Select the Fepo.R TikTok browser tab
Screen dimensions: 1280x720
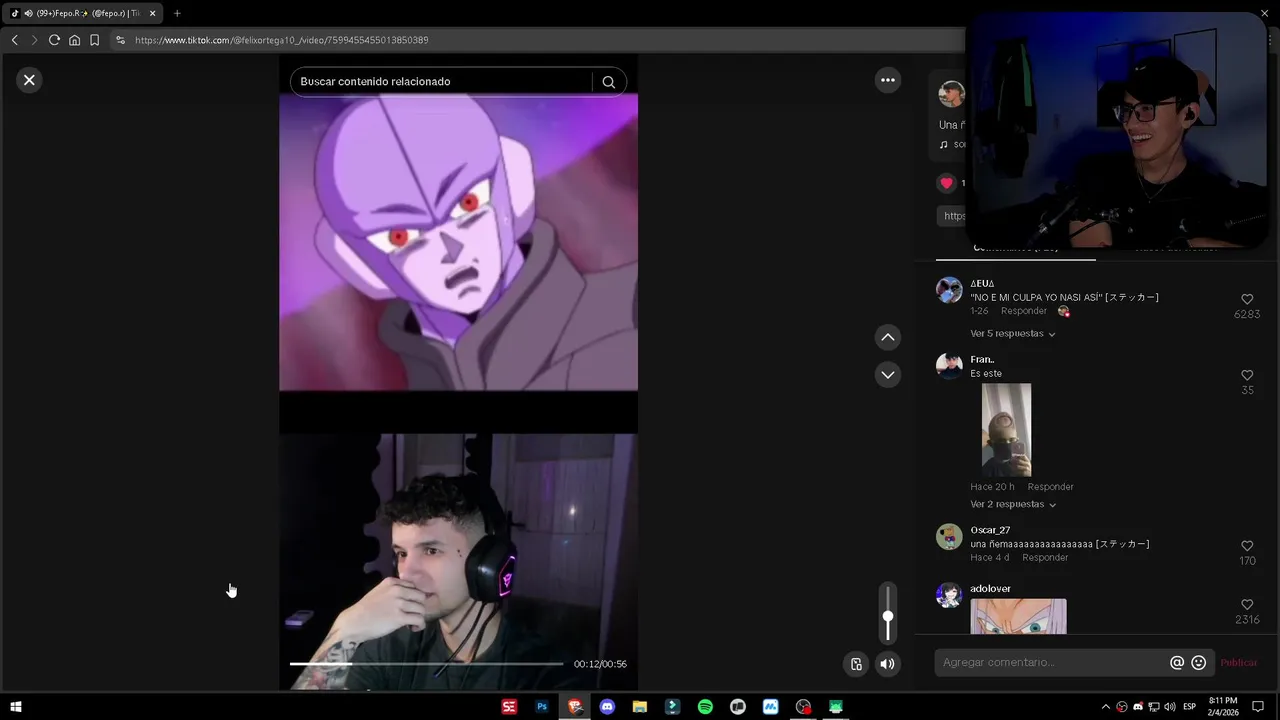(80, 13)
